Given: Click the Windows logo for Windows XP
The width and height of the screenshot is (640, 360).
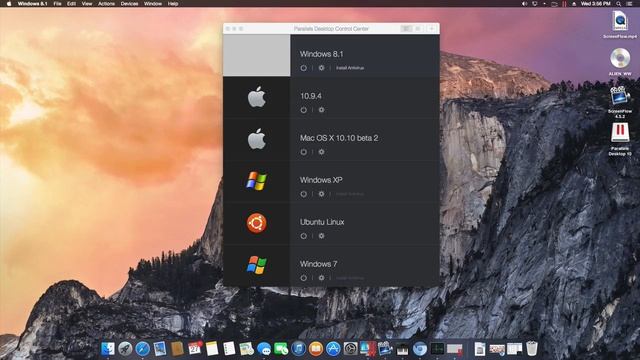Looking at the screenshot, I should pos(257,181).
